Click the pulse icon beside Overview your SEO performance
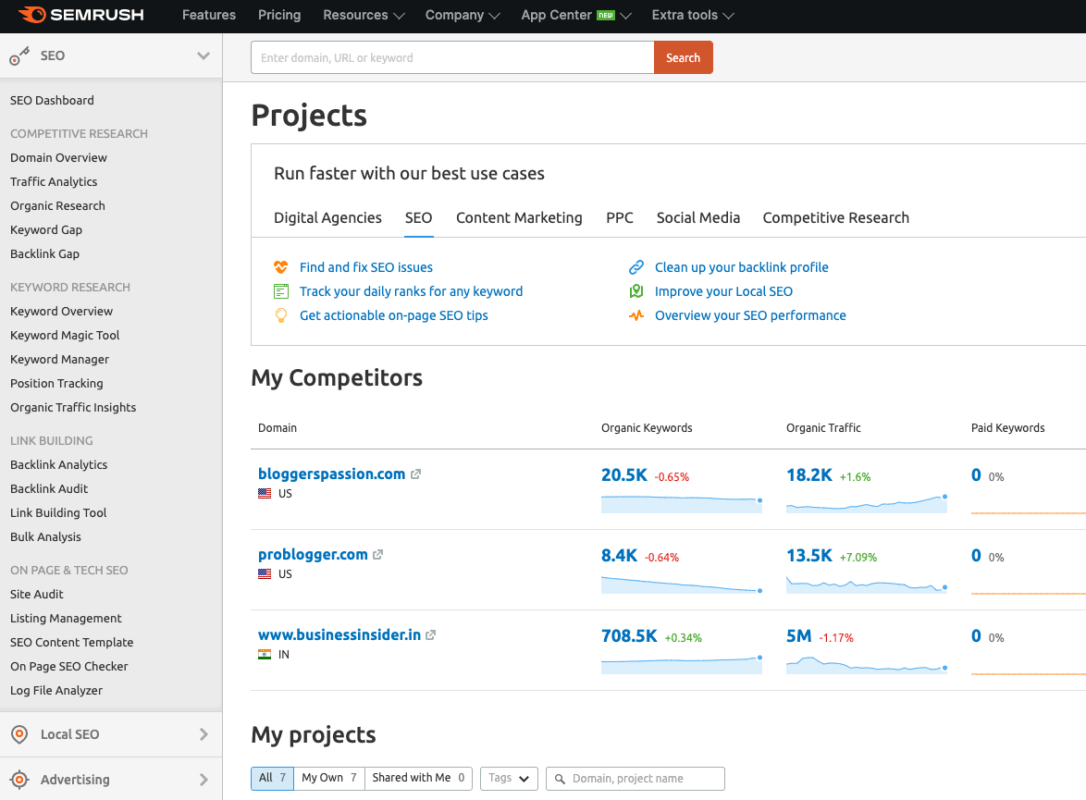 tap(636, 316)
